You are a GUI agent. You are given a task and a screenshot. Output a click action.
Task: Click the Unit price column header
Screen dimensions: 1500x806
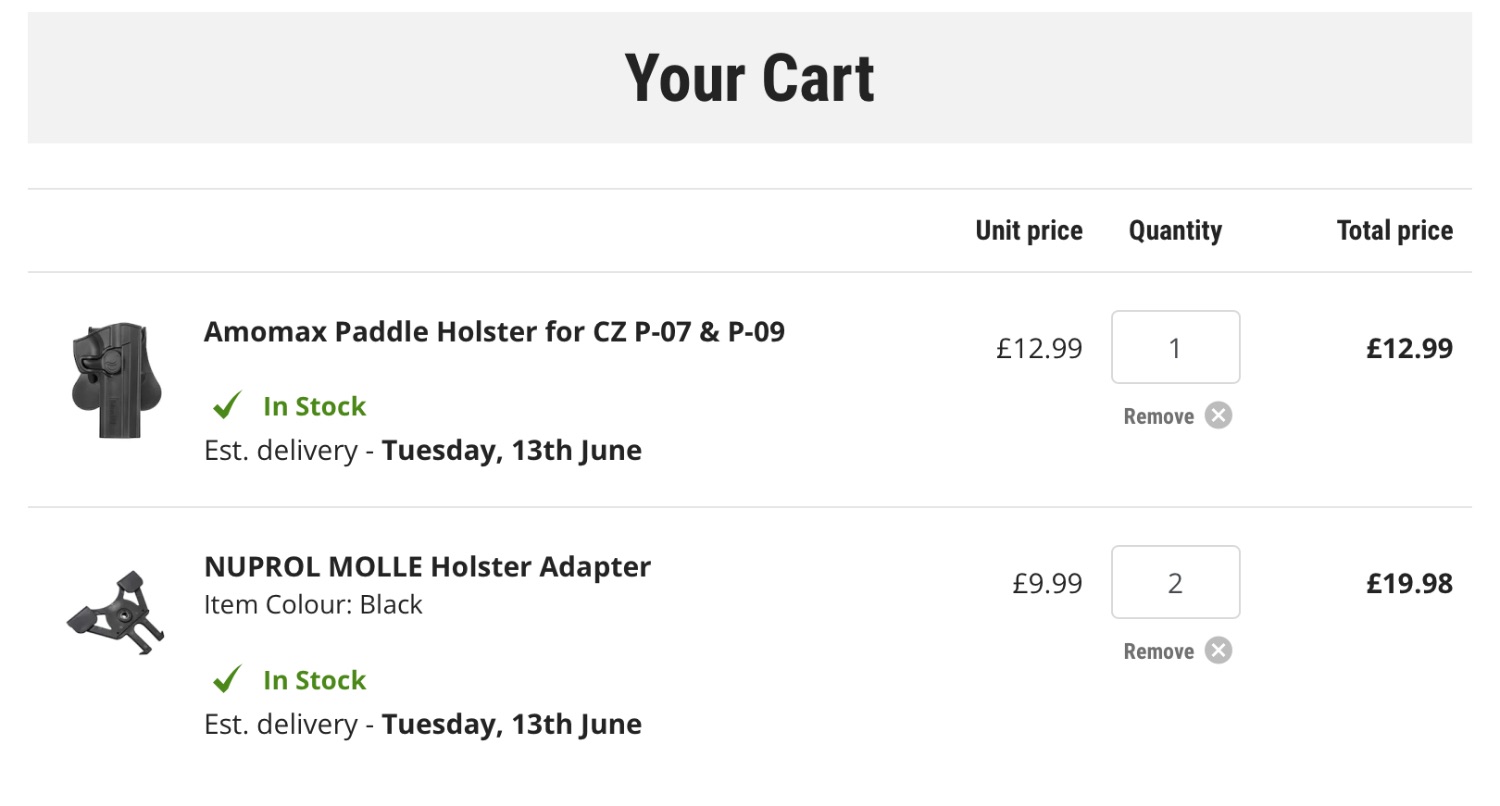tap(1028, 231)
